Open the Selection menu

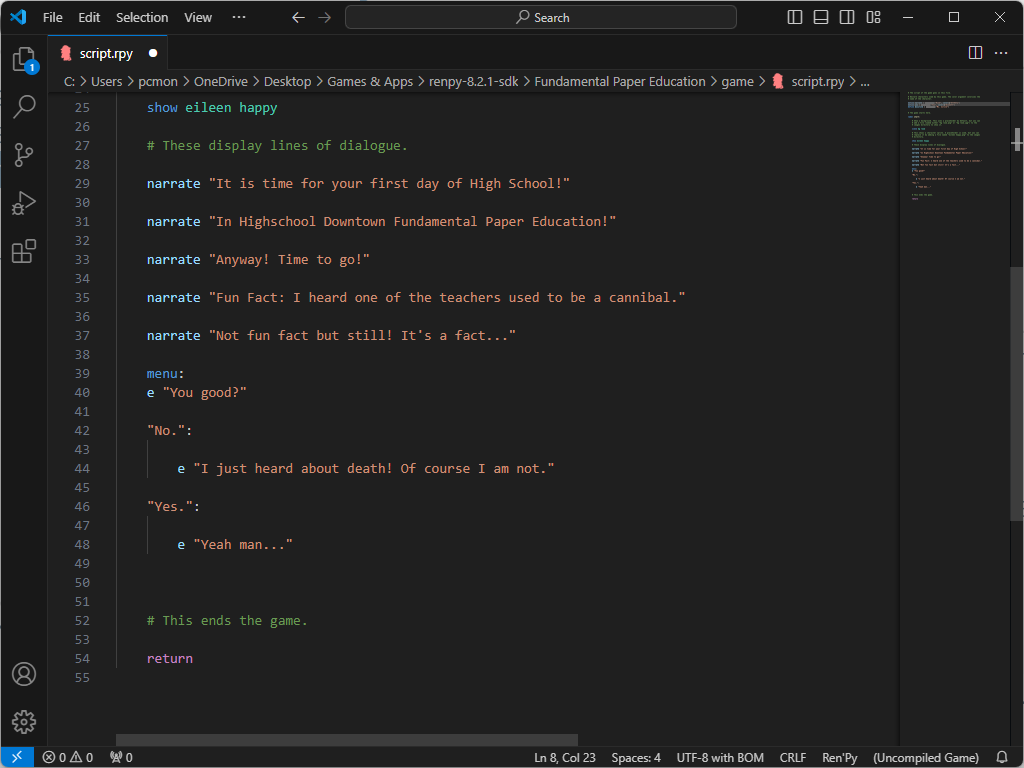point(142,17)
